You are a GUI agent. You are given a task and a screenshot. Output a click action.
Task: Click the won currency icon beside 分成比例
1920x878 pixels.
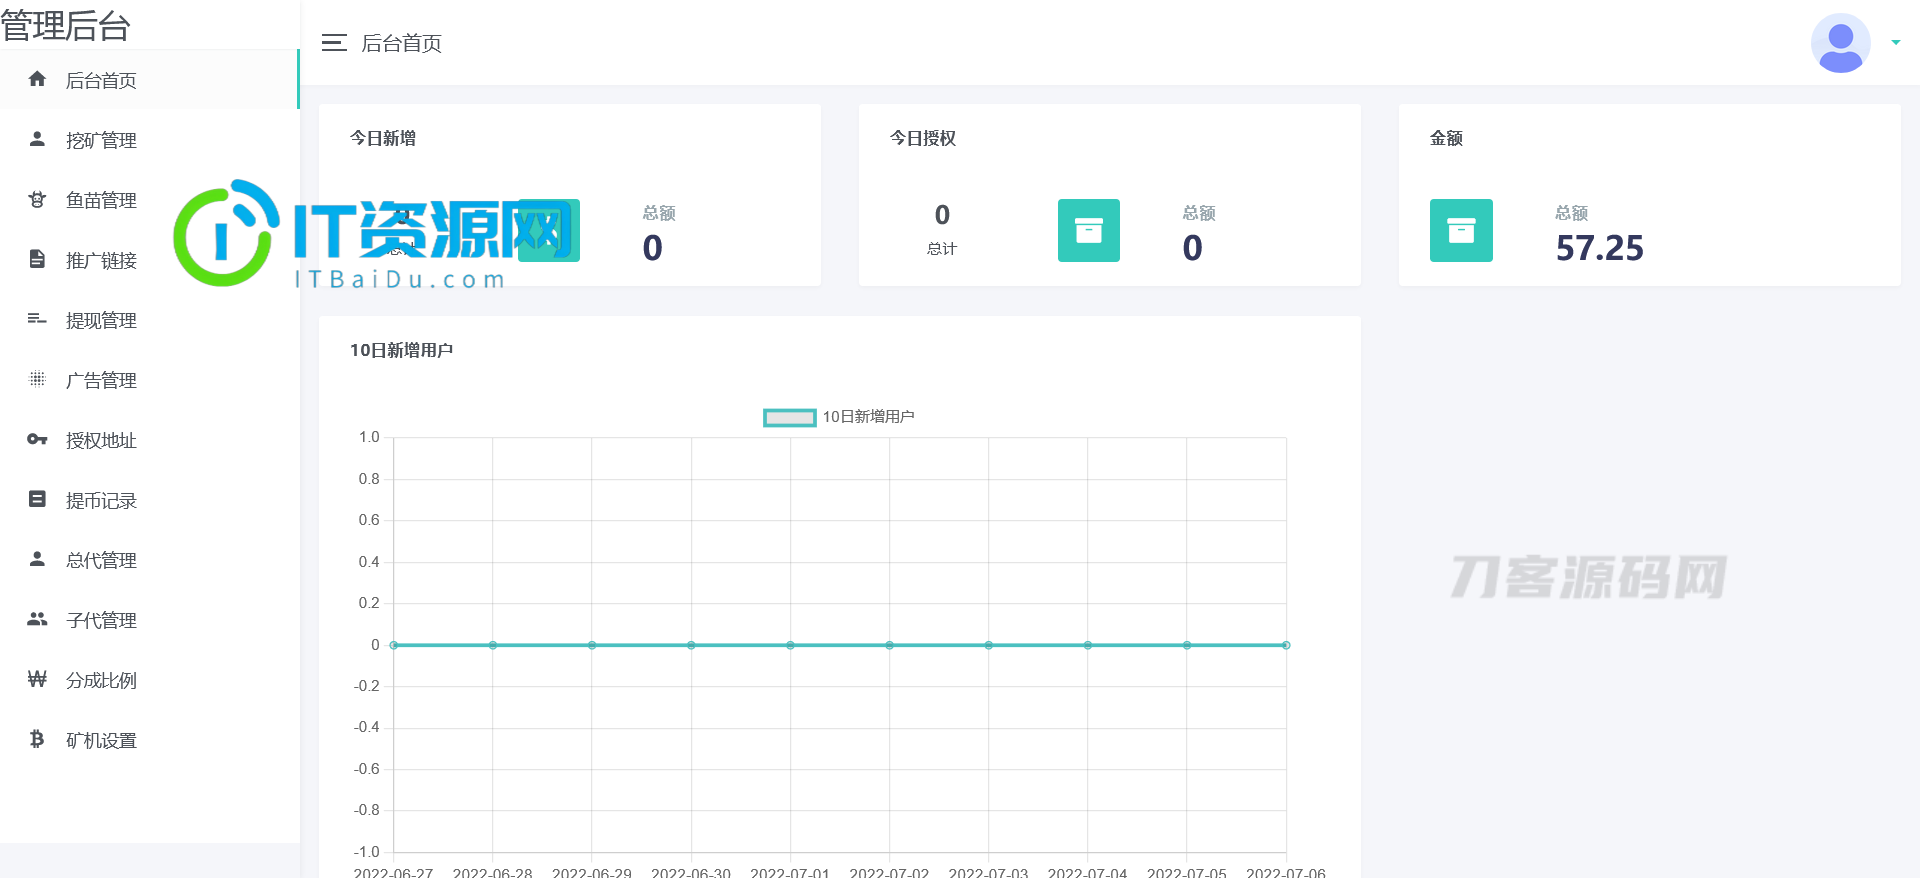[37, 679]
